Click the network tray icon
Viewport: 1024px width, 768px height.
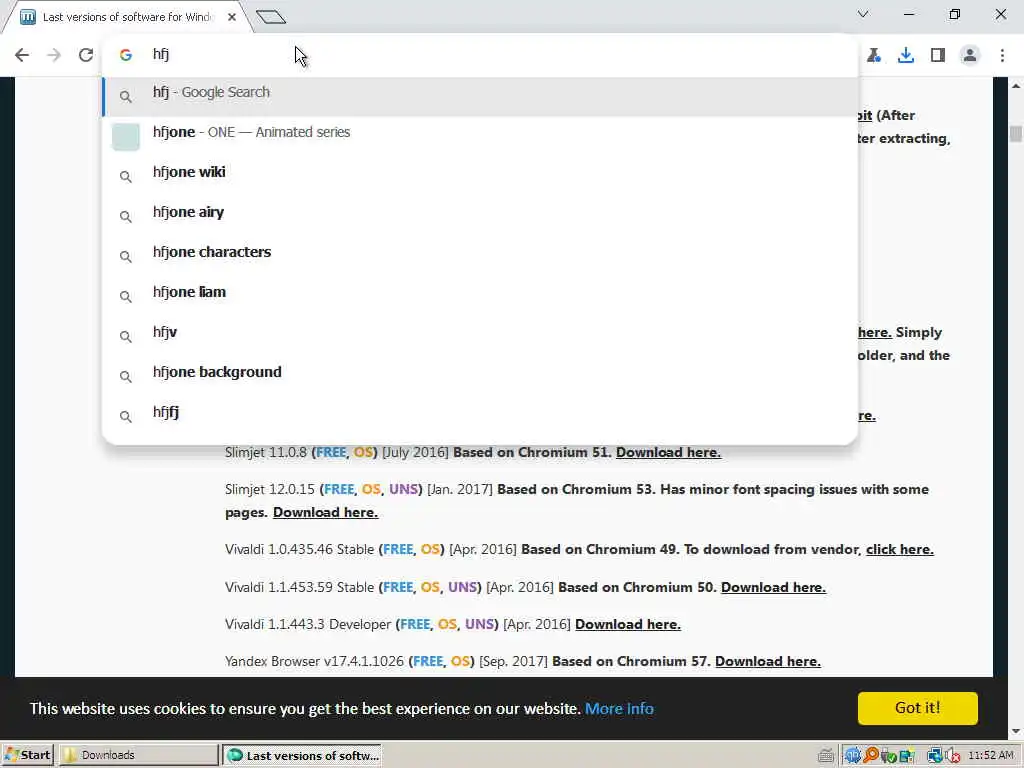[x=935, y=756]
